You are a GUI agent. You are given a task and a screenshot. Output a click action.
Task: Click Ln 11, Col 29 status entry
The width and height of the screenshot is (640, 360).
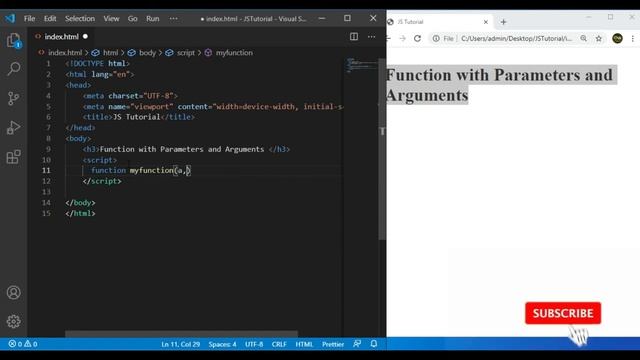coord(180,344)
